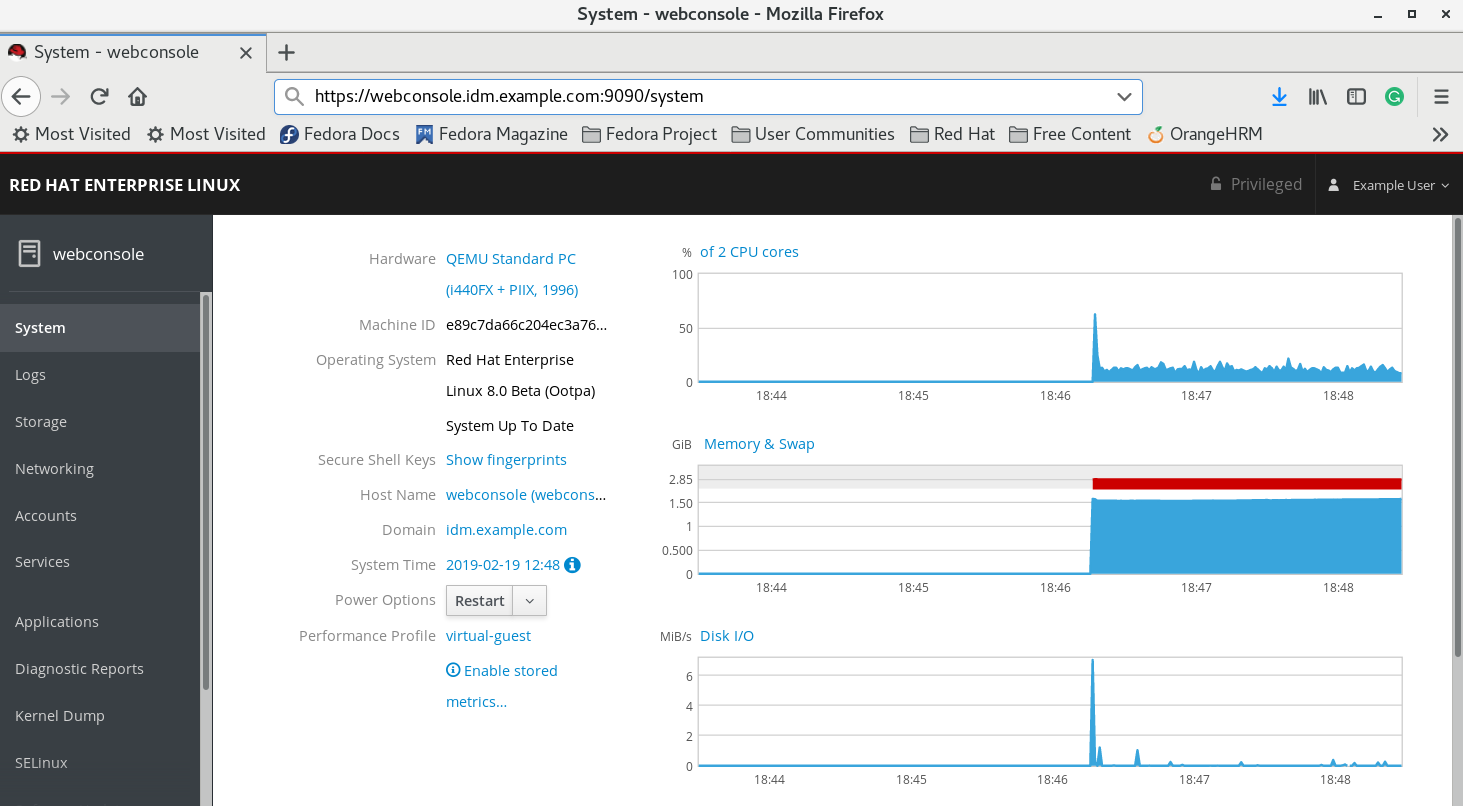Click the webconsole host label in sidebar

[x=98, y=254]
